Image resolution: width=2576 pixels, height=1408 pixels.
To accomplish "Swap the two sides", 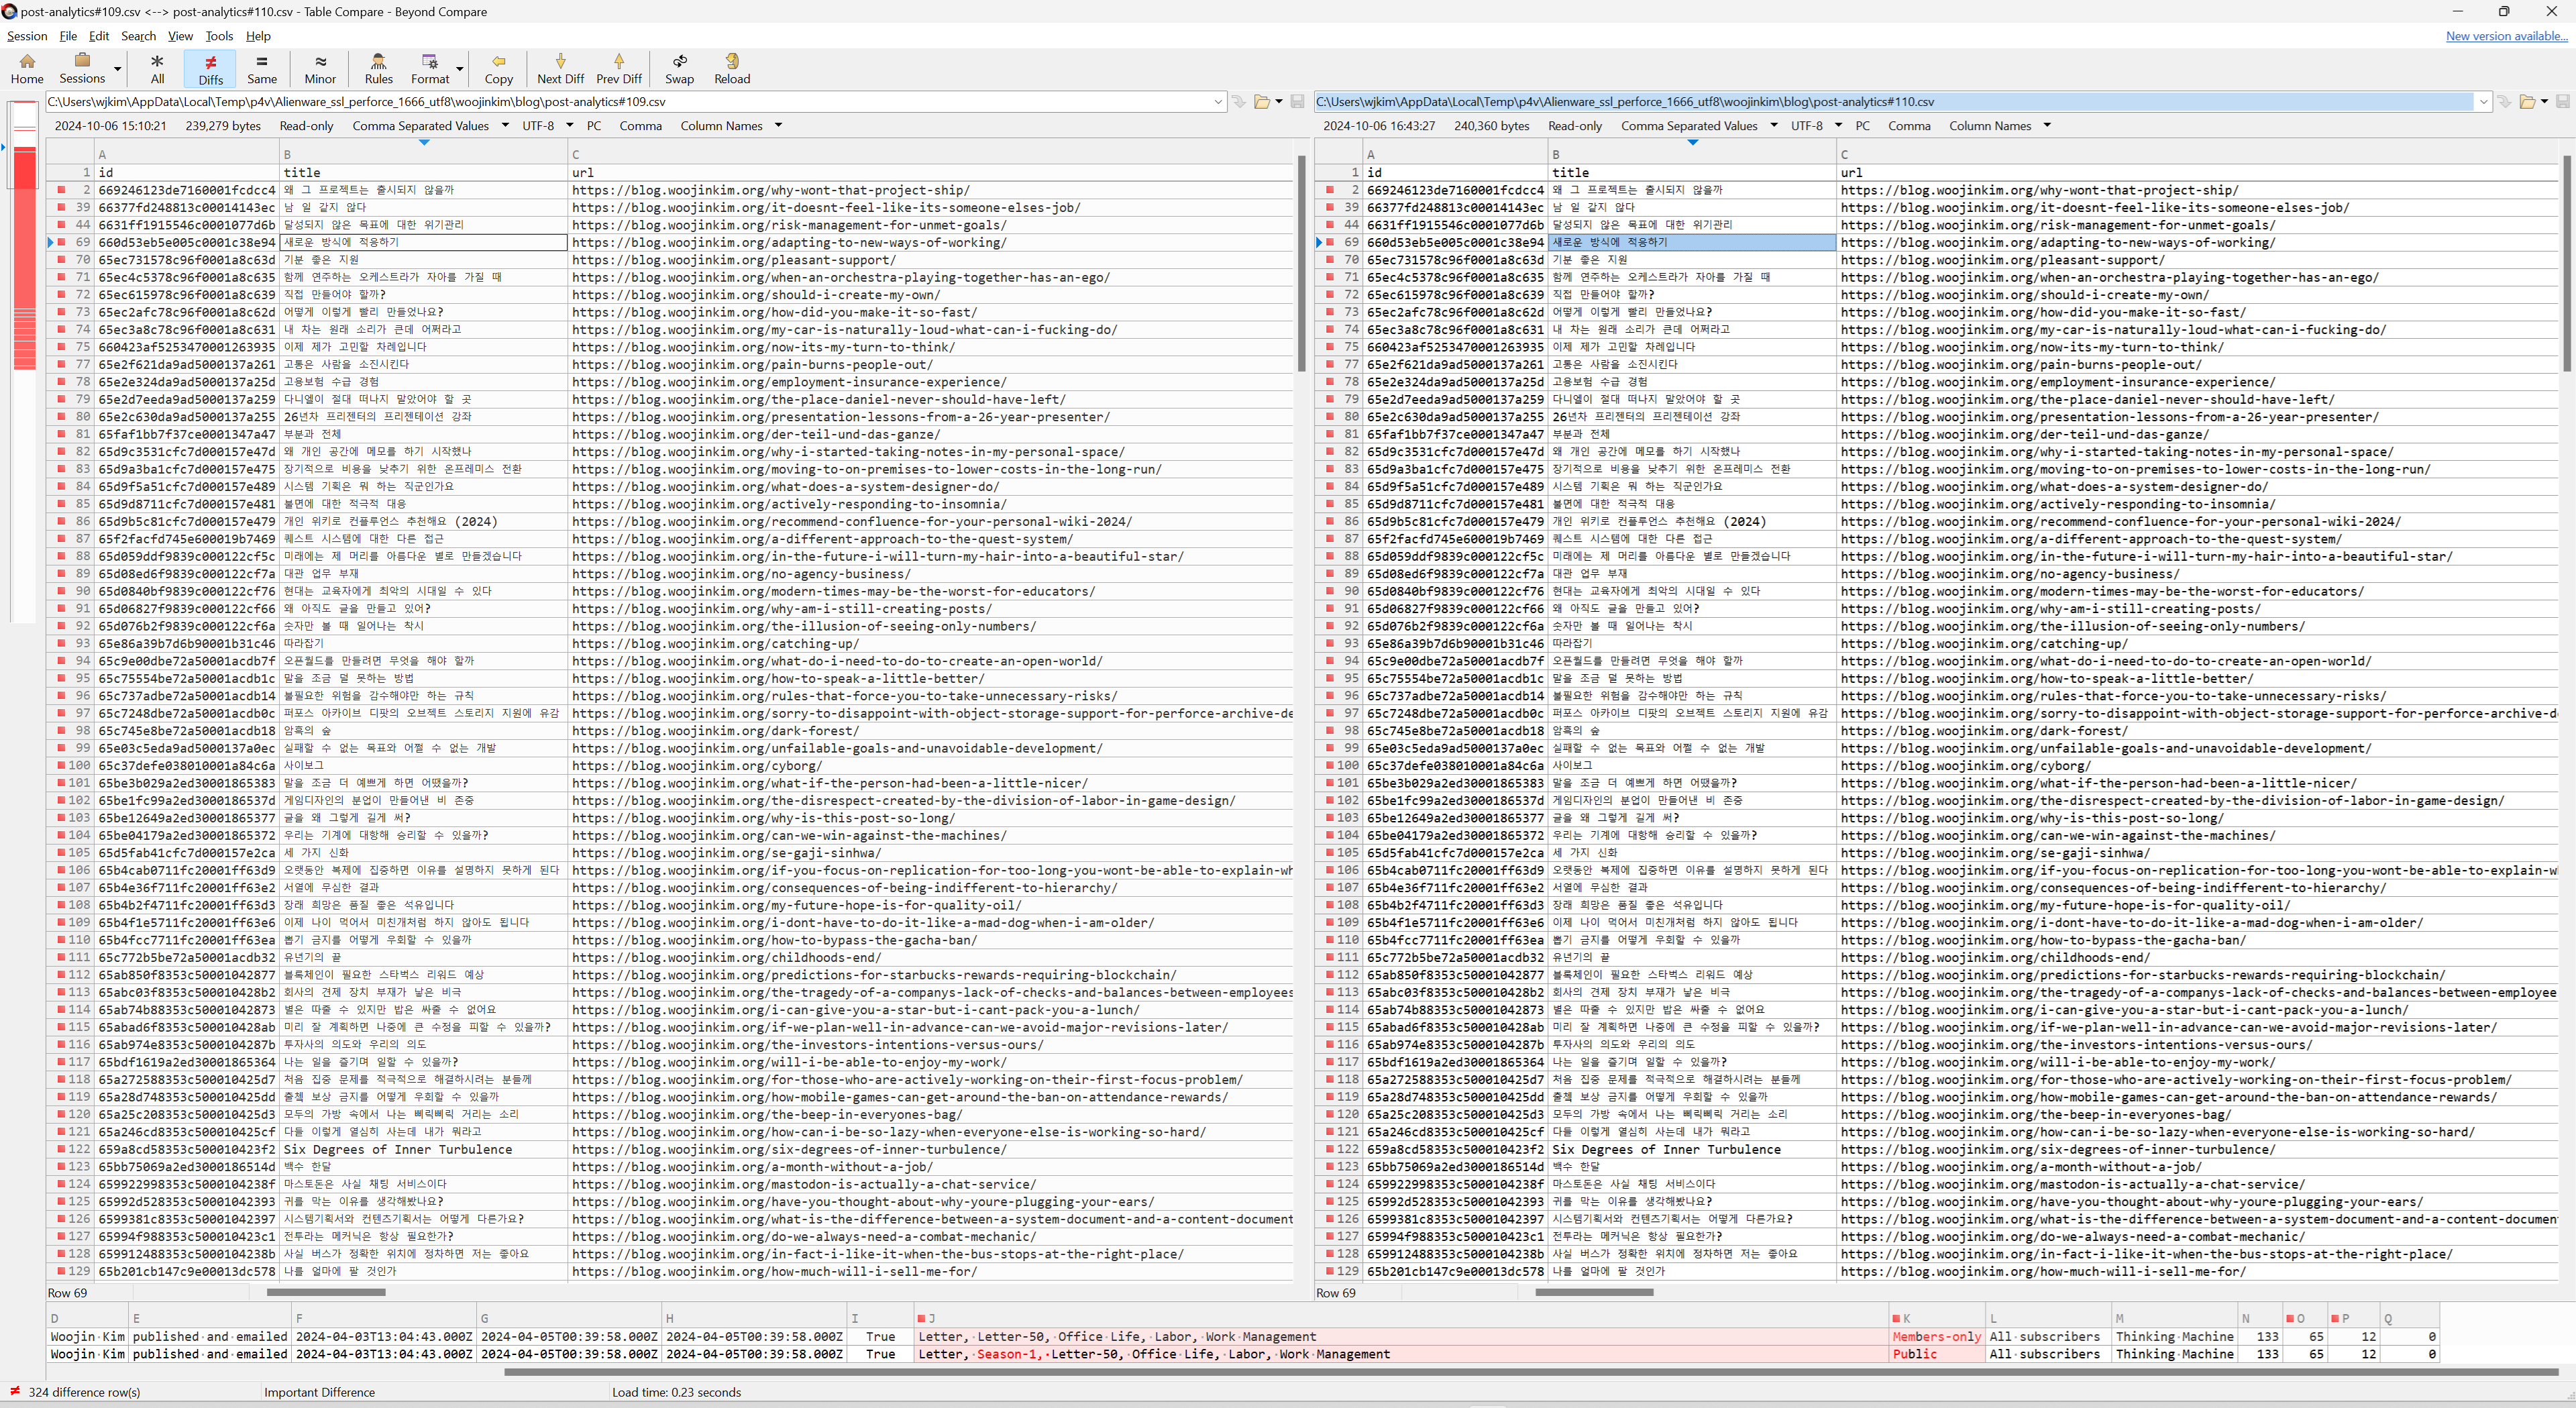I will tap(680, 68).
